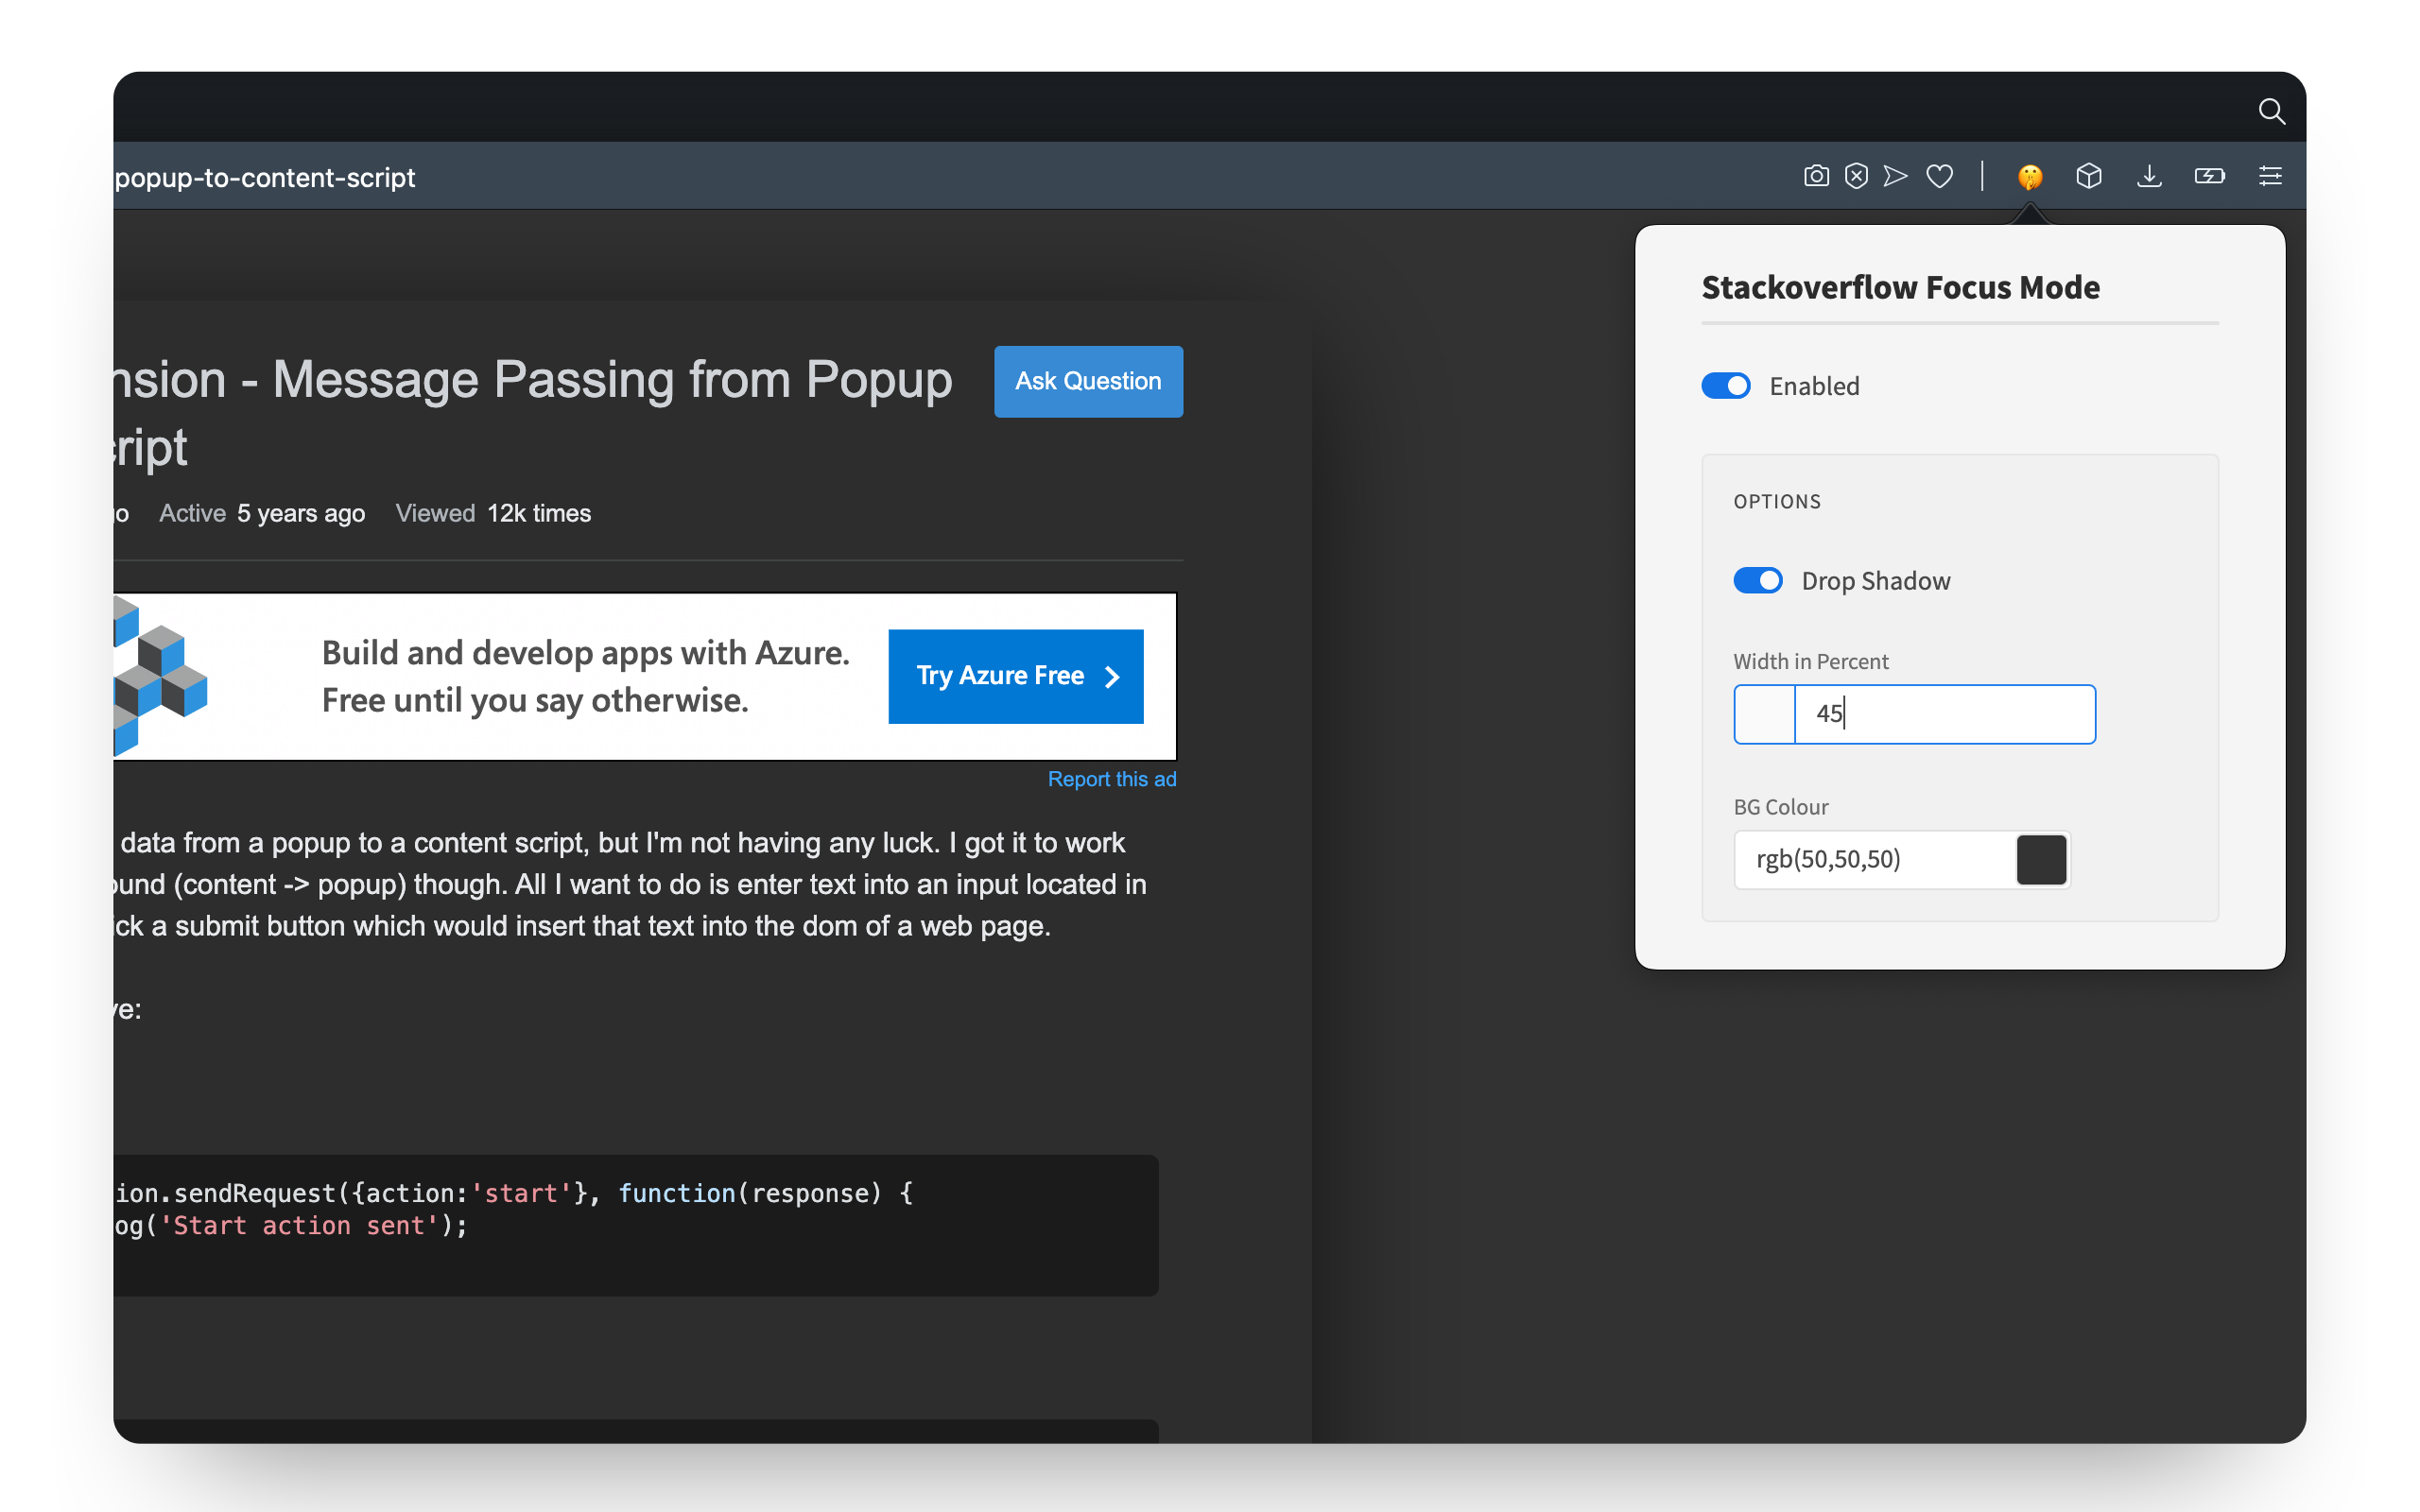2420x1512 pixels.
Task: Open the sliders easy setup icon
Action: (x=2270, y=177)
